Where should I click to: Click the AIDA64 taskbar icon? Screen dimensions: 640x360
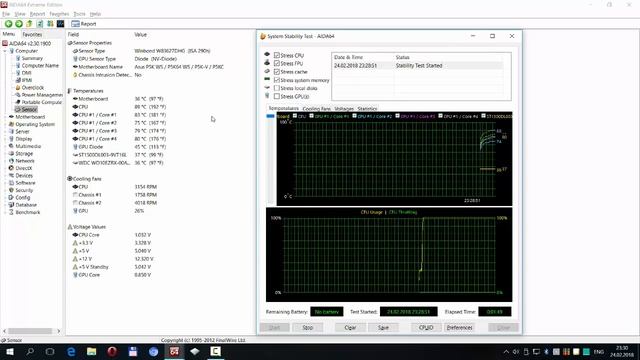[x=174, y=351]
